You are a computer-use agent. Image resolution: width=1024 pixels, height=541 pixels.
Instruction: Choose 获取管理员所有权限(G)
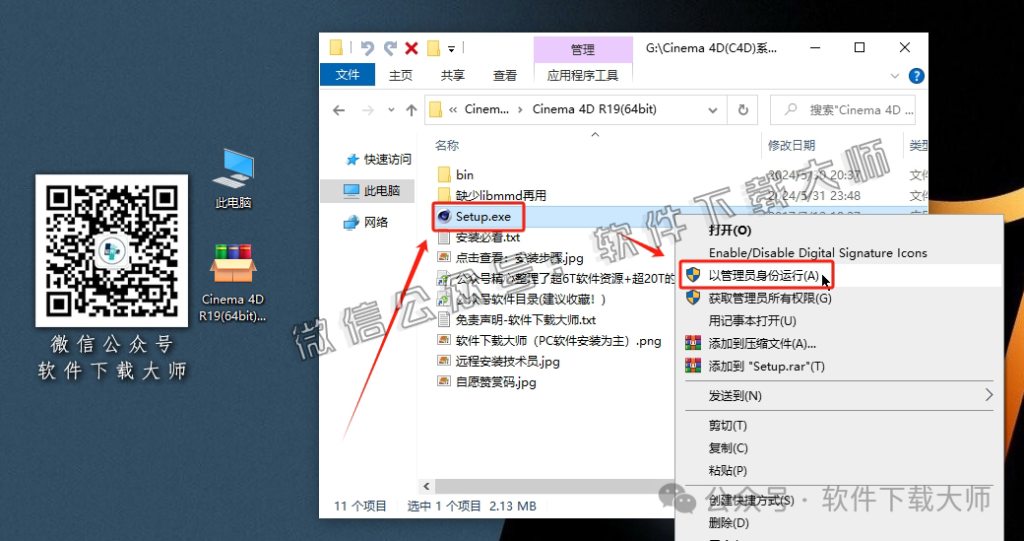coord(770,299)
